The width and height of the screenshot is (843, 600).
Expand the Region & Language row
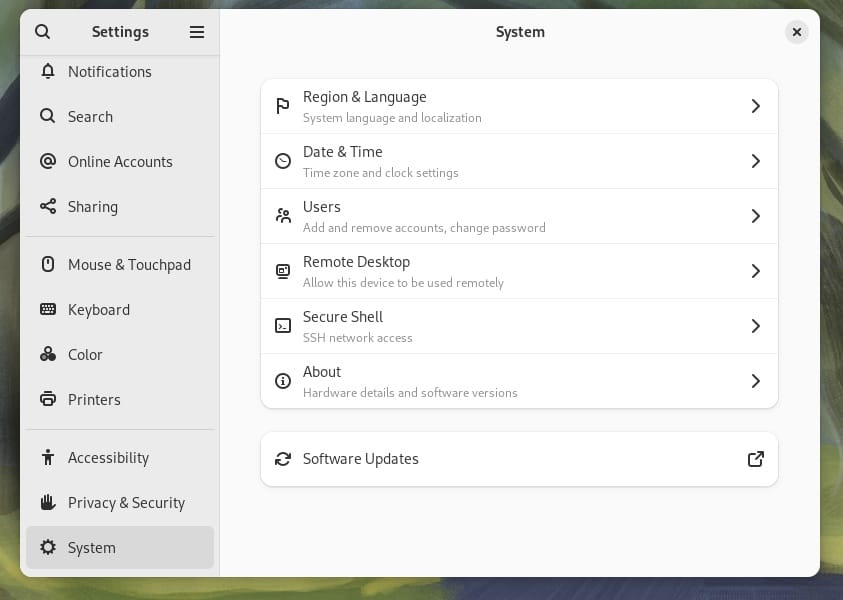(519, 106)
